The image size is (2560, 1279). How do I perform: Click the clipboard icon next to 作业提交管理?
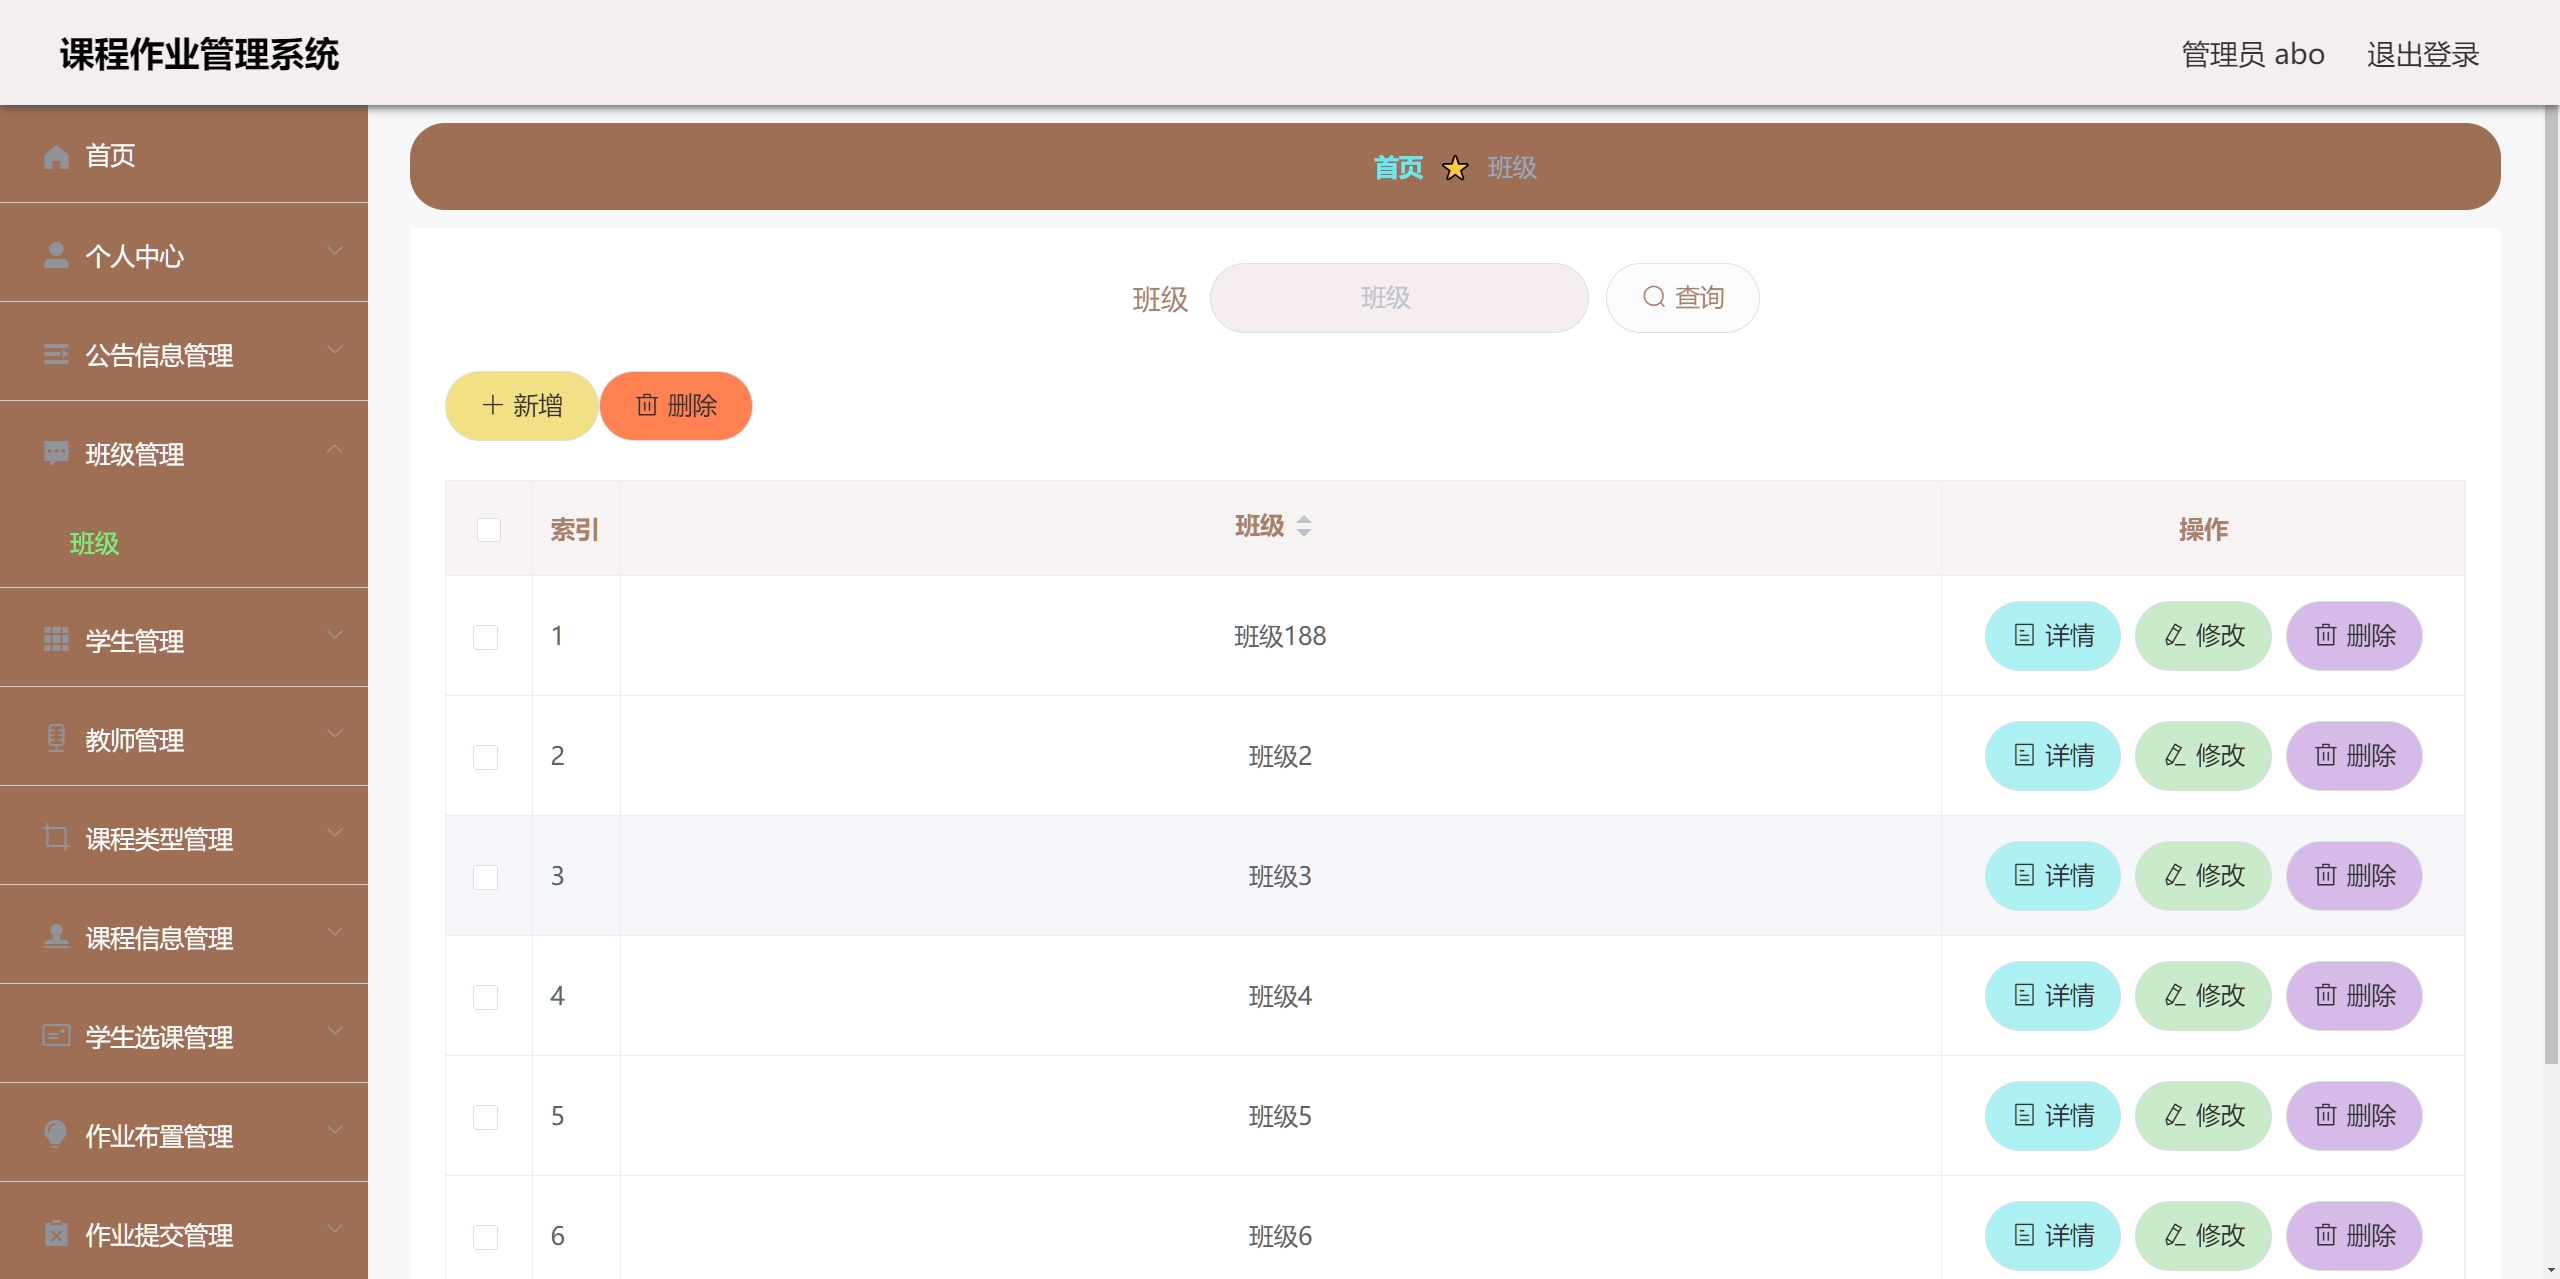click(x=56, y=1234)
